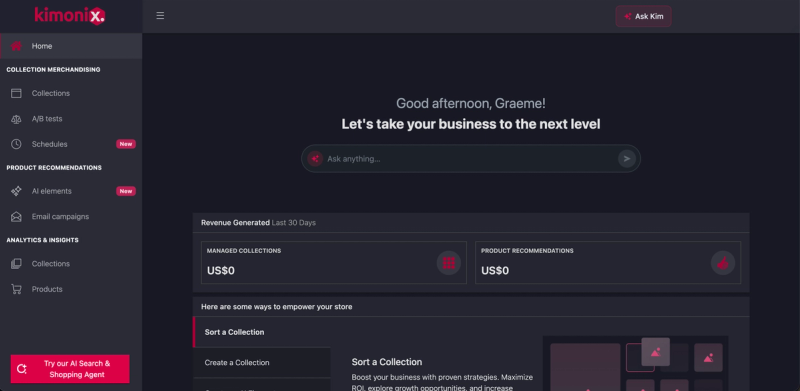Viewport: 800px width, 391px height.
Task: Open Collections under Analytics & Insights
Action: (71, 264)
